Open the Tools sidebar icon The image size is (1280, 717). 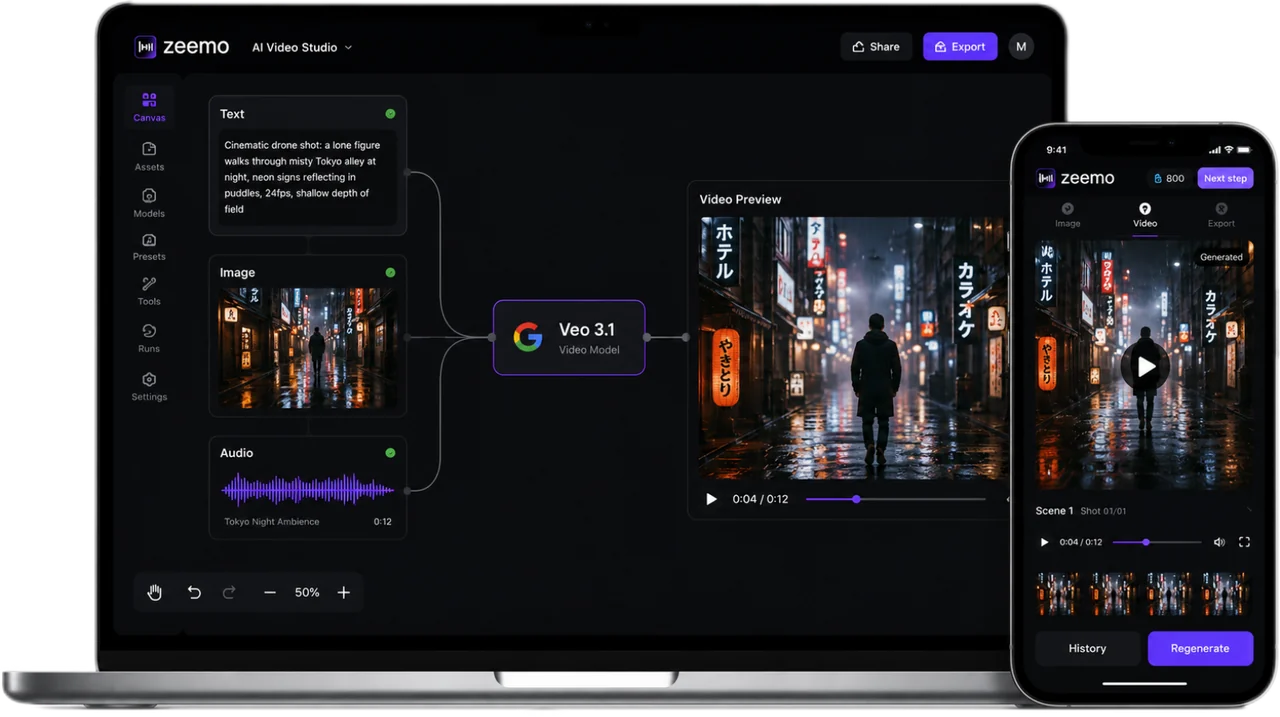[x=149, y=284]
